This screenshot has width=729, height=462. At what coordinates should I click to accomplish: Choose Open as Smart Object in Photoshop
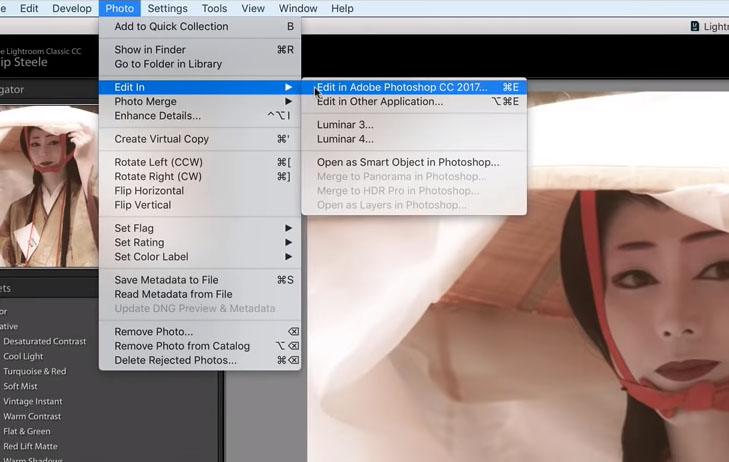[414, 162]
